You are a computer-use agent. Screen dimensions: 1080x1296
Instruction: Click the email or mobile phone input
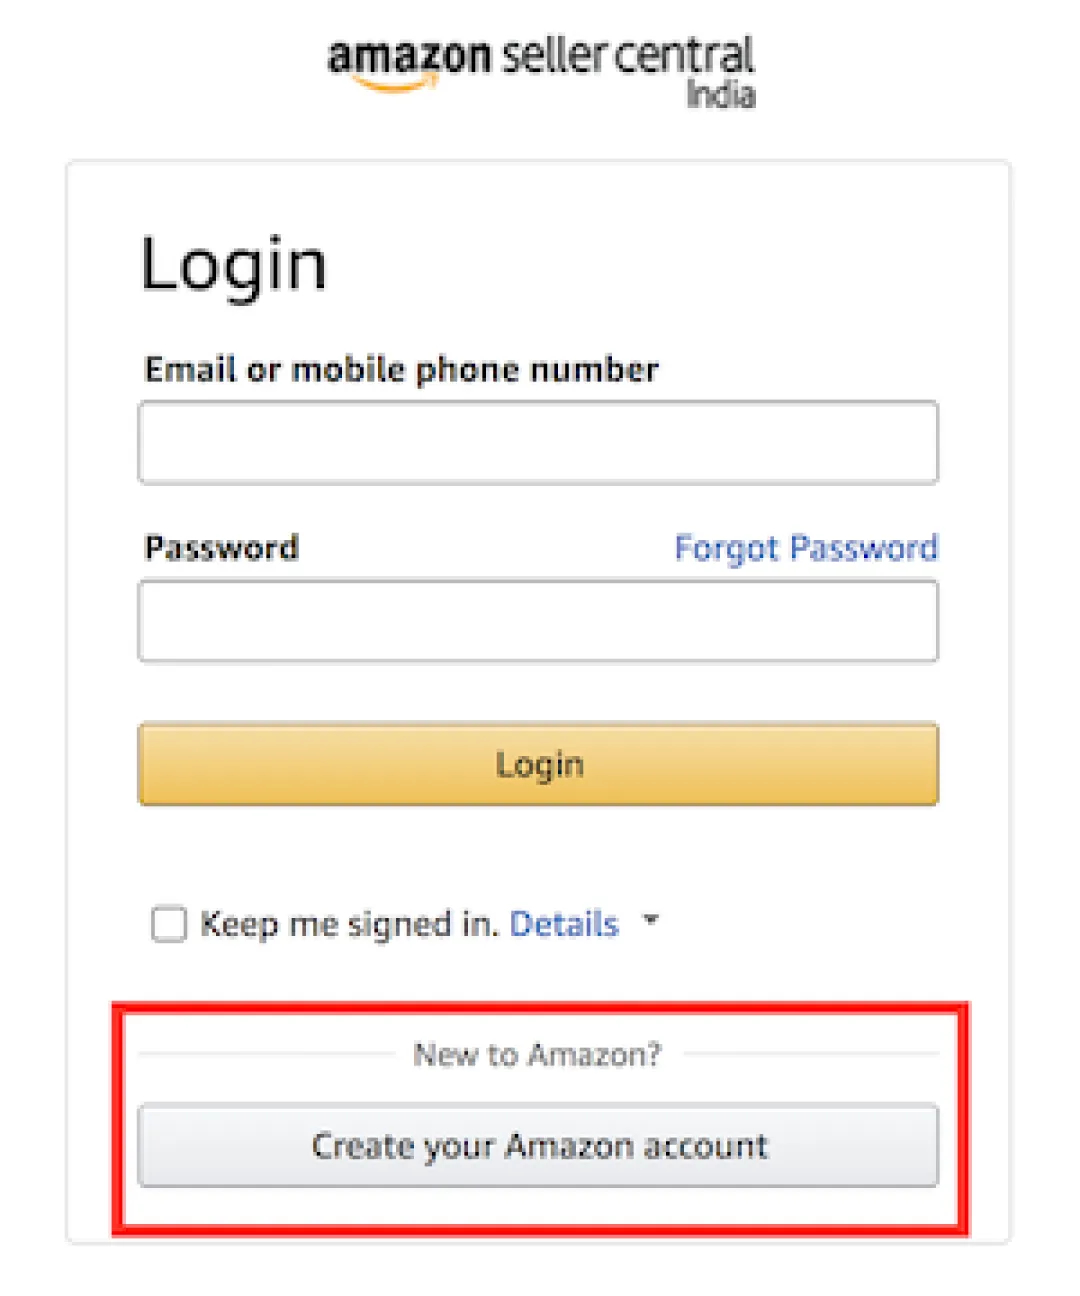point(538,443)
